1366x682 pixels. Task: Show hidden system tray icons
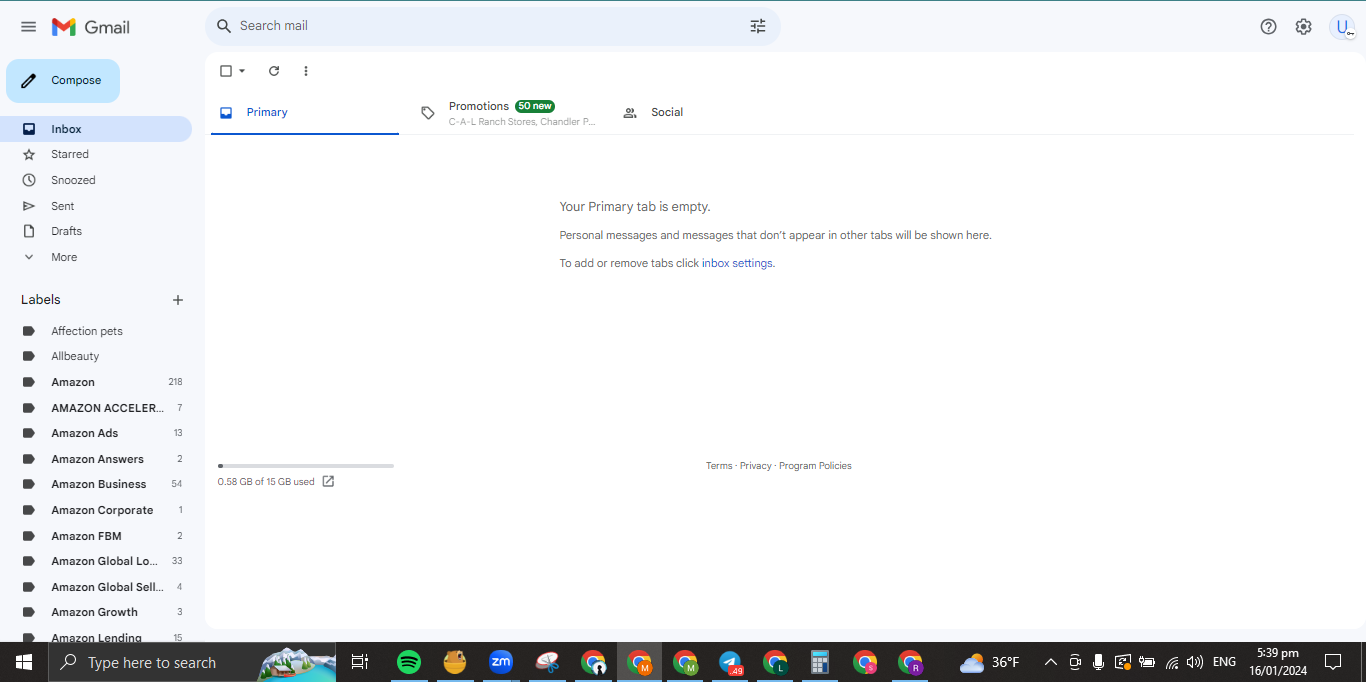[x=1050, y=662]
